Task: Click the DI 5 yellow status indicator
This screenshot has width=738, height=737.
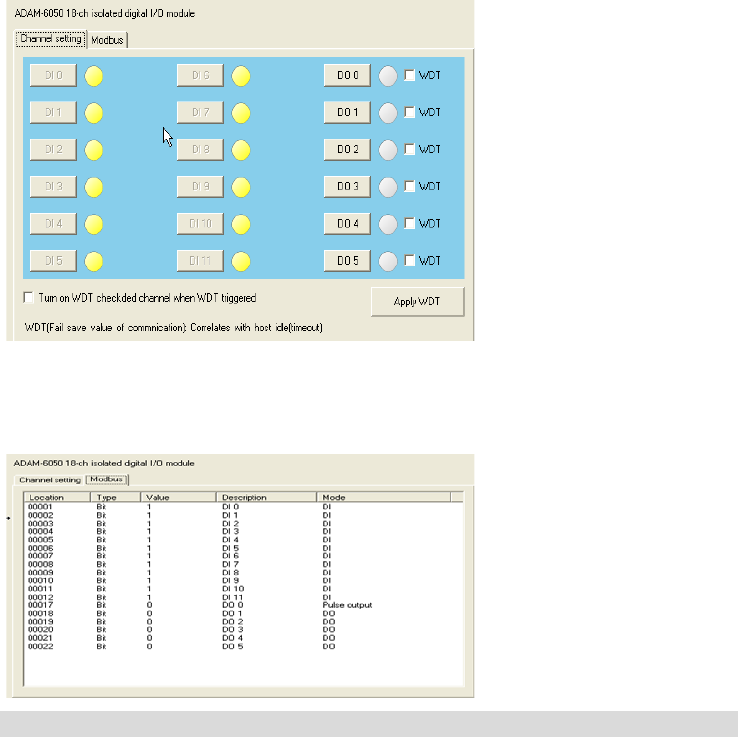Action: (x=94, y=261)
